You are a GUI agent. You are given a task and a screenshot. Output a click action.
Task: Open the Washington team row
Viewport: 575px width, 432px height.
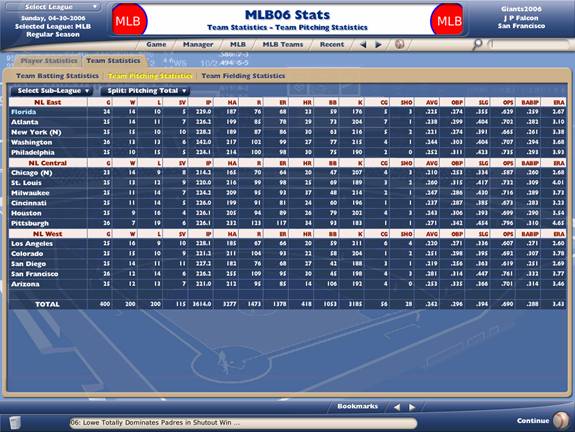(x=288, y=142)
